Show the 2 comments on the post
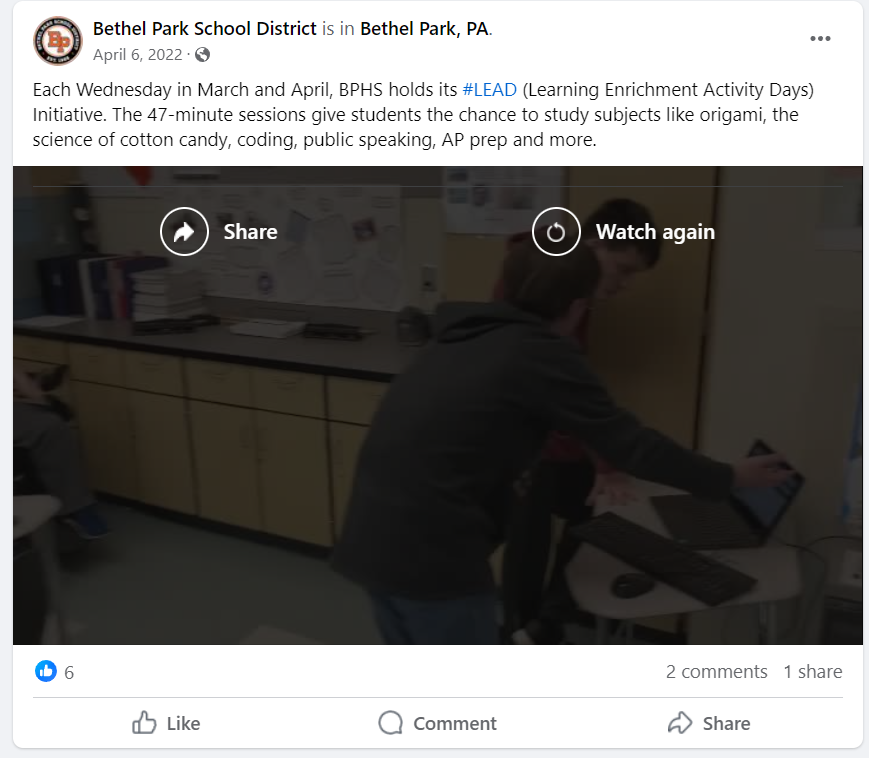 [x=717, y=672]
